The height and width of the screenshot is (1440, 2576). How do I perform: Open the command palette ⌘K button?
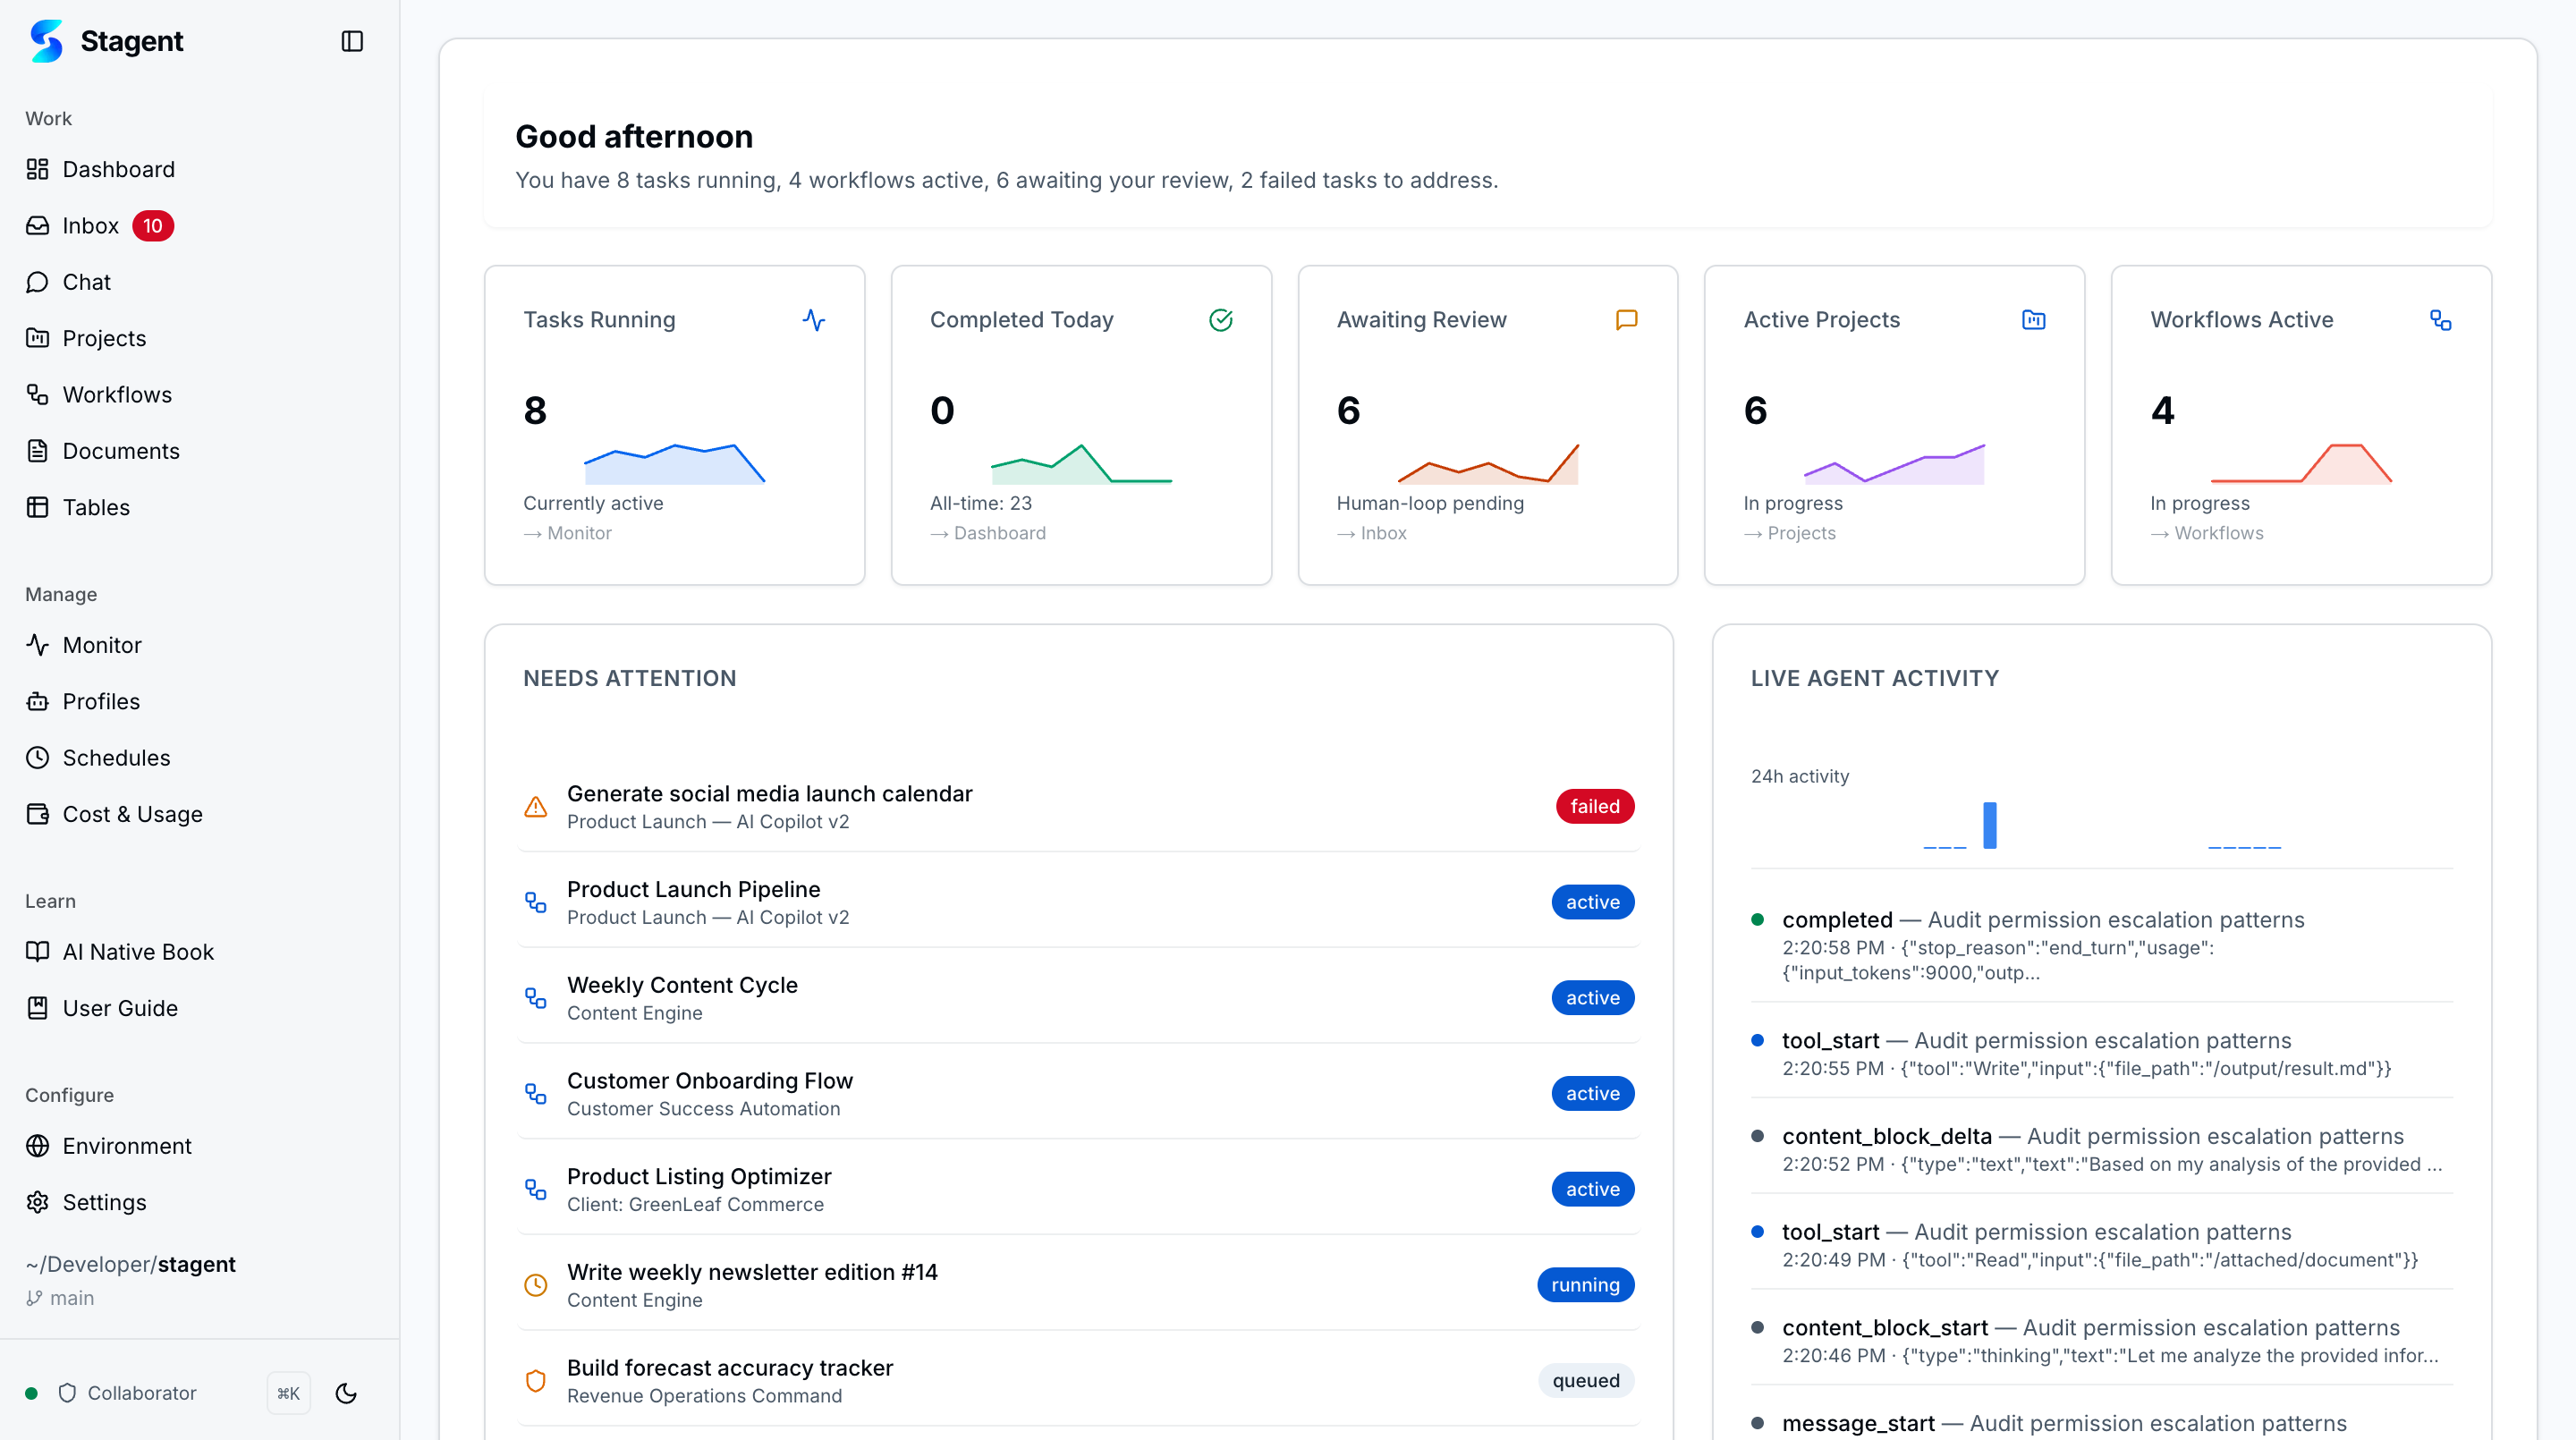289,1393
